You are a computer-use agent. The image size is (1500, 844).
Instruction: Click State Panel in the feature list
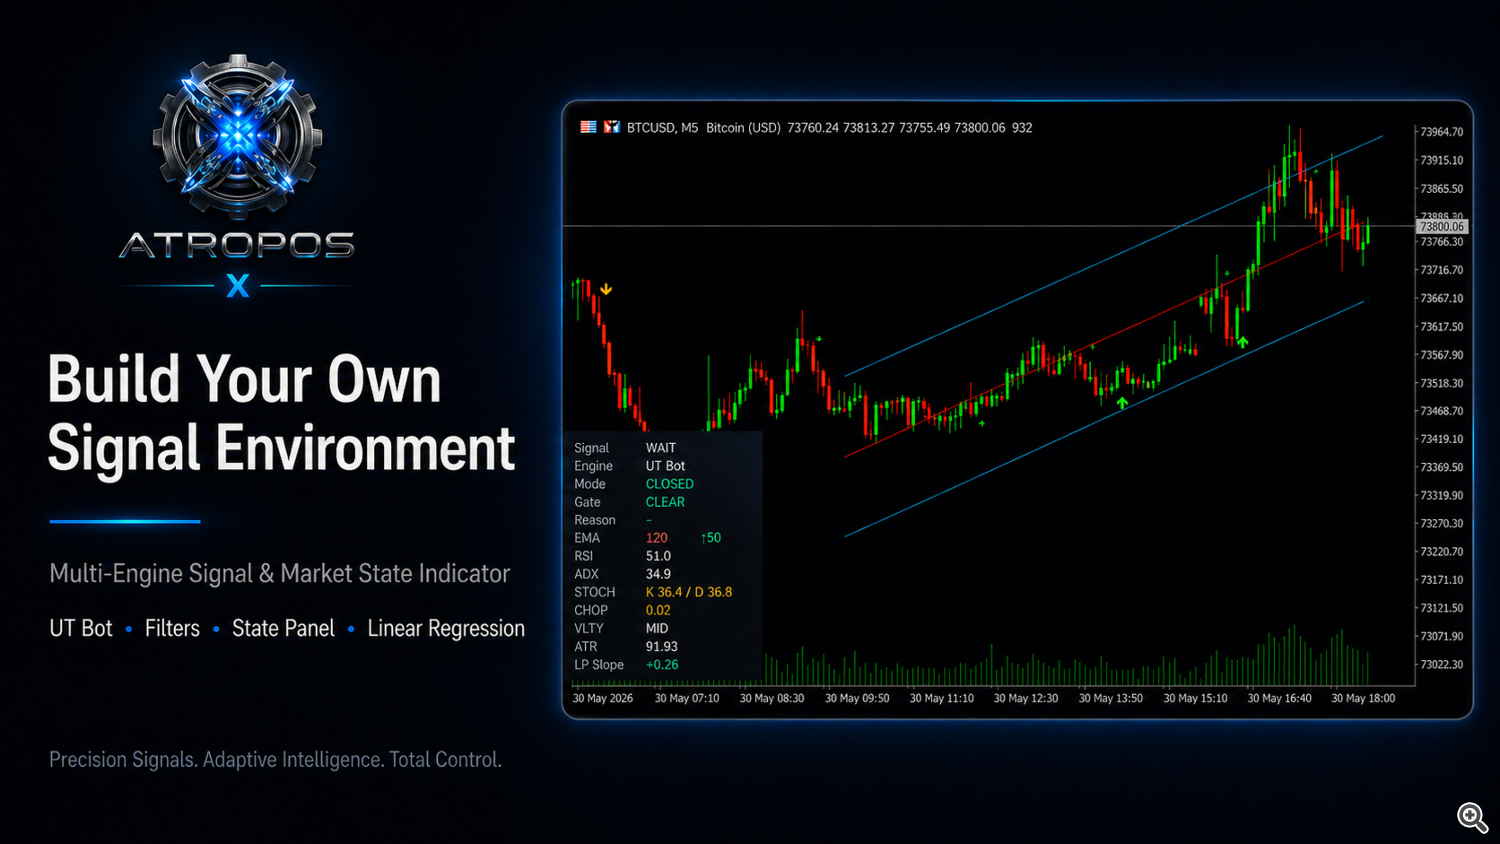click(x=283, y=628)
